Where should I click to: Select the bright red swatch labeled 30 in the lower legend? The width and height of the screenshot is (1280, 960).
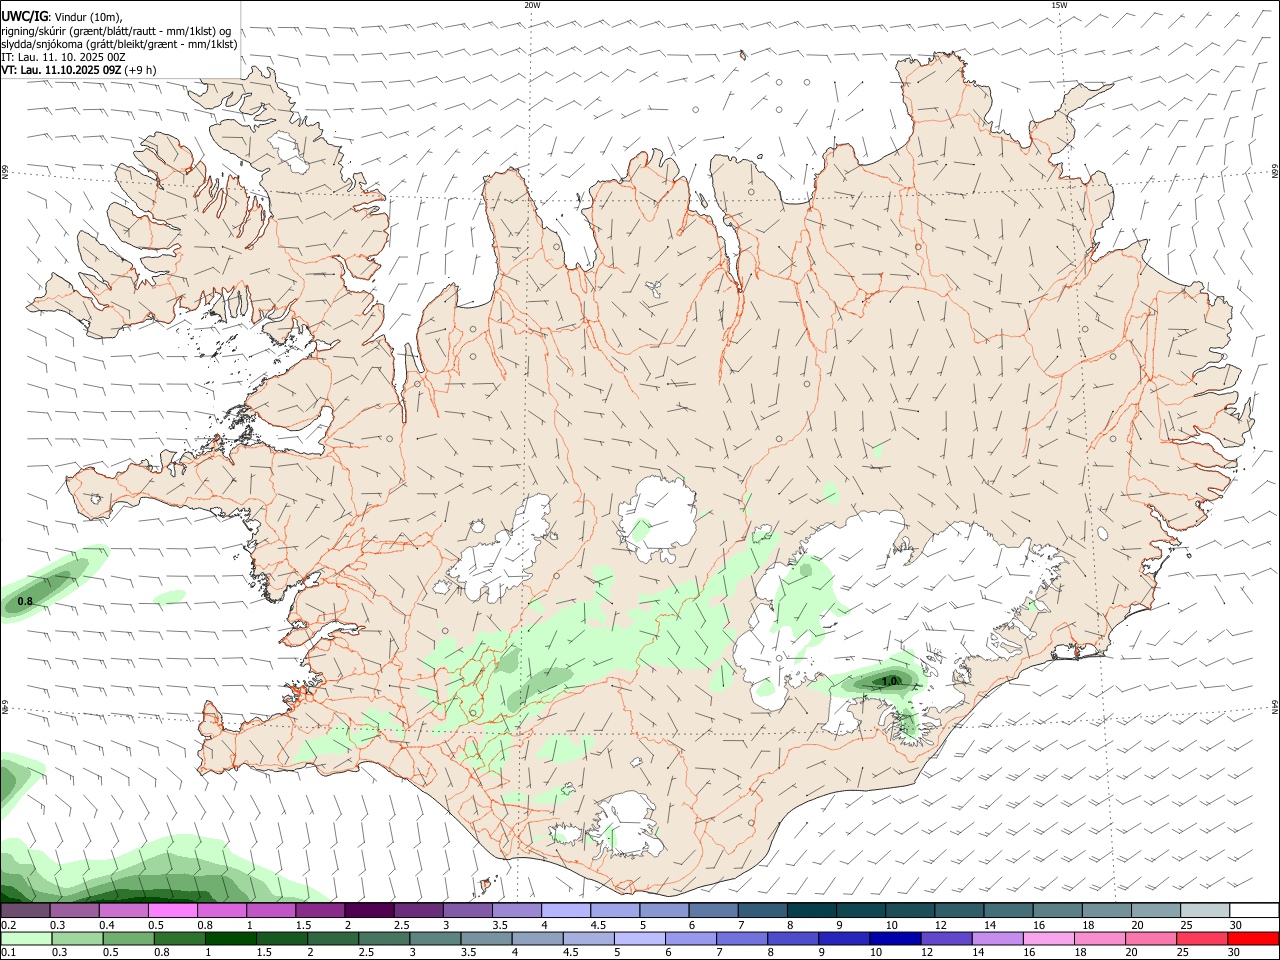point(1253,939)
